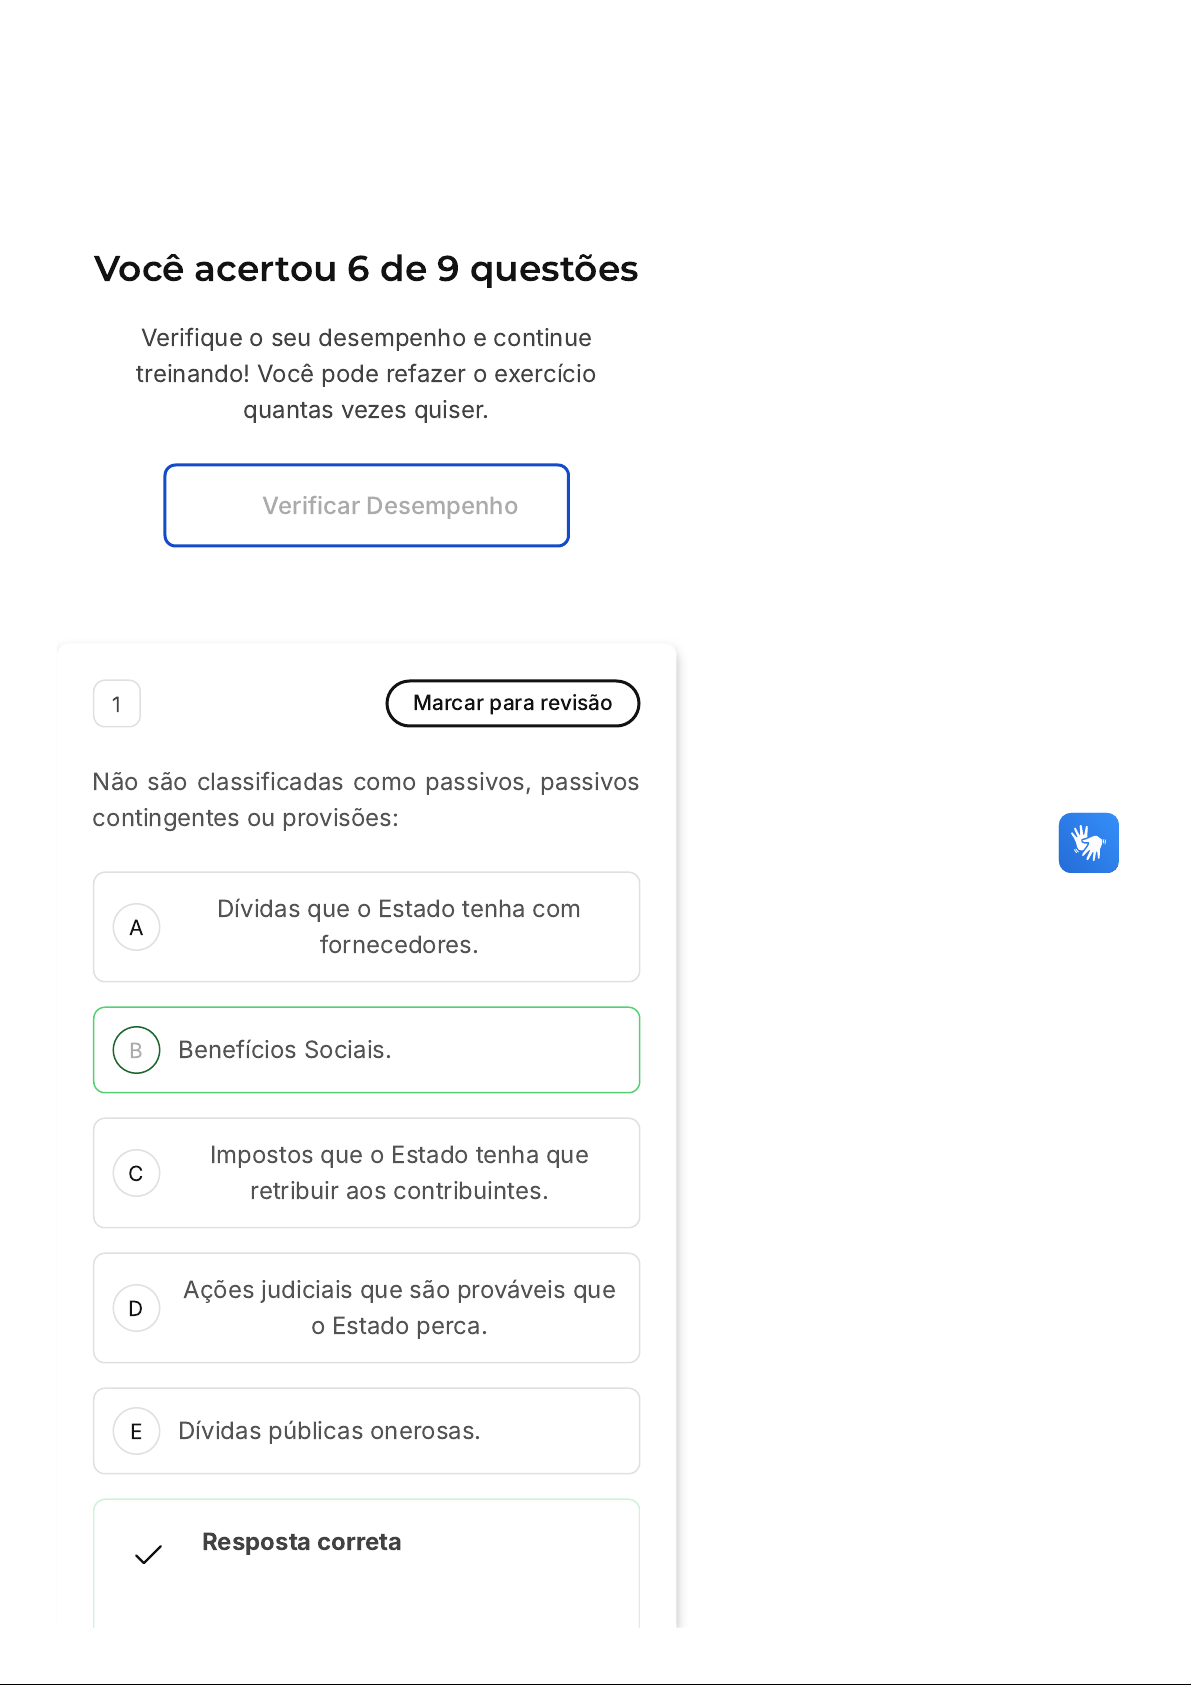Click the question text 'Não são classificadas como passivos'

click(x=365, y=799)
